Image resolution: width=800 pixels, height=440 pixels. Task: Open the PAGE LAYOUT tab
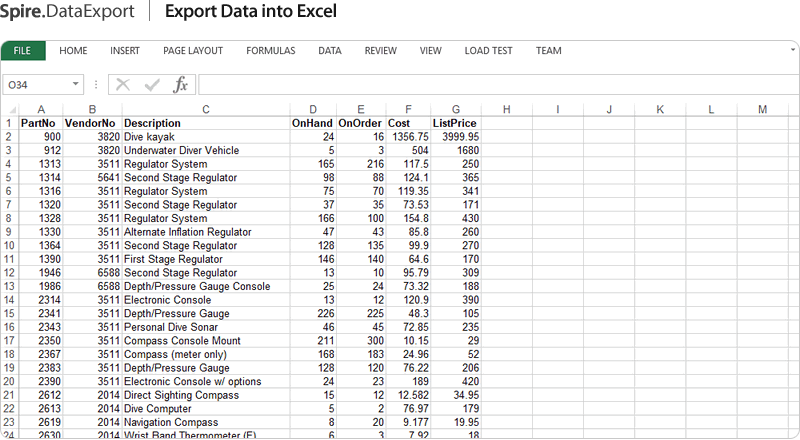[x=193, y=51]
